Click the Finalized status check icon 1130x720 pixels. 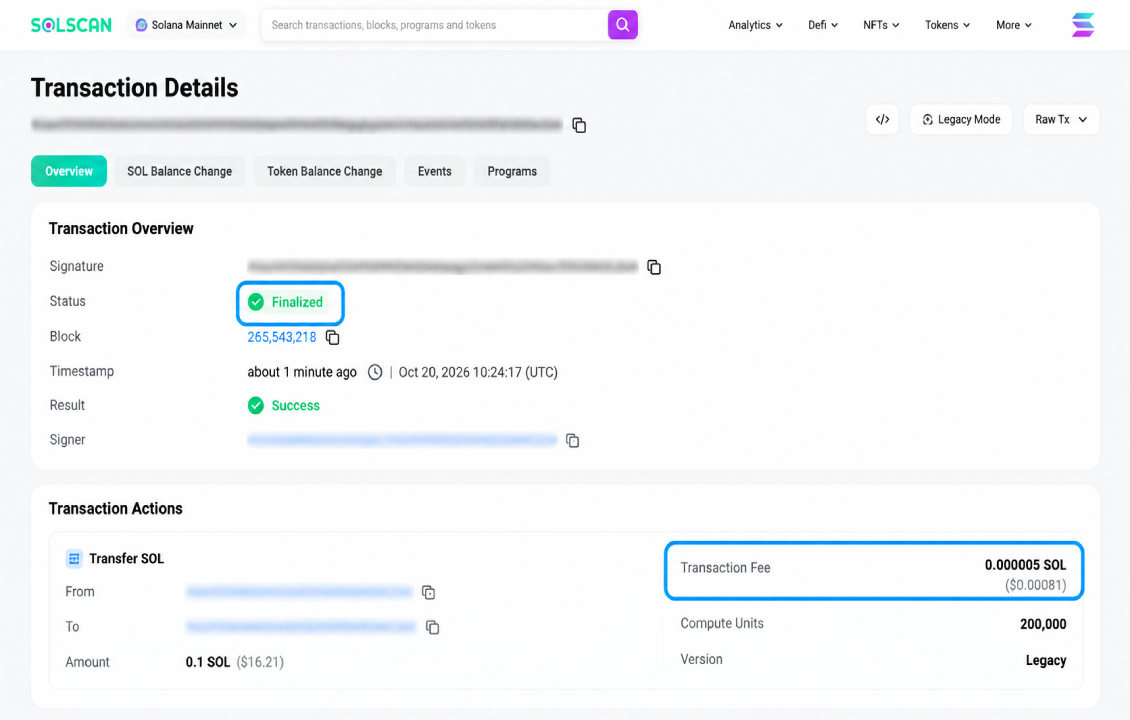click(x=256, y=302)
